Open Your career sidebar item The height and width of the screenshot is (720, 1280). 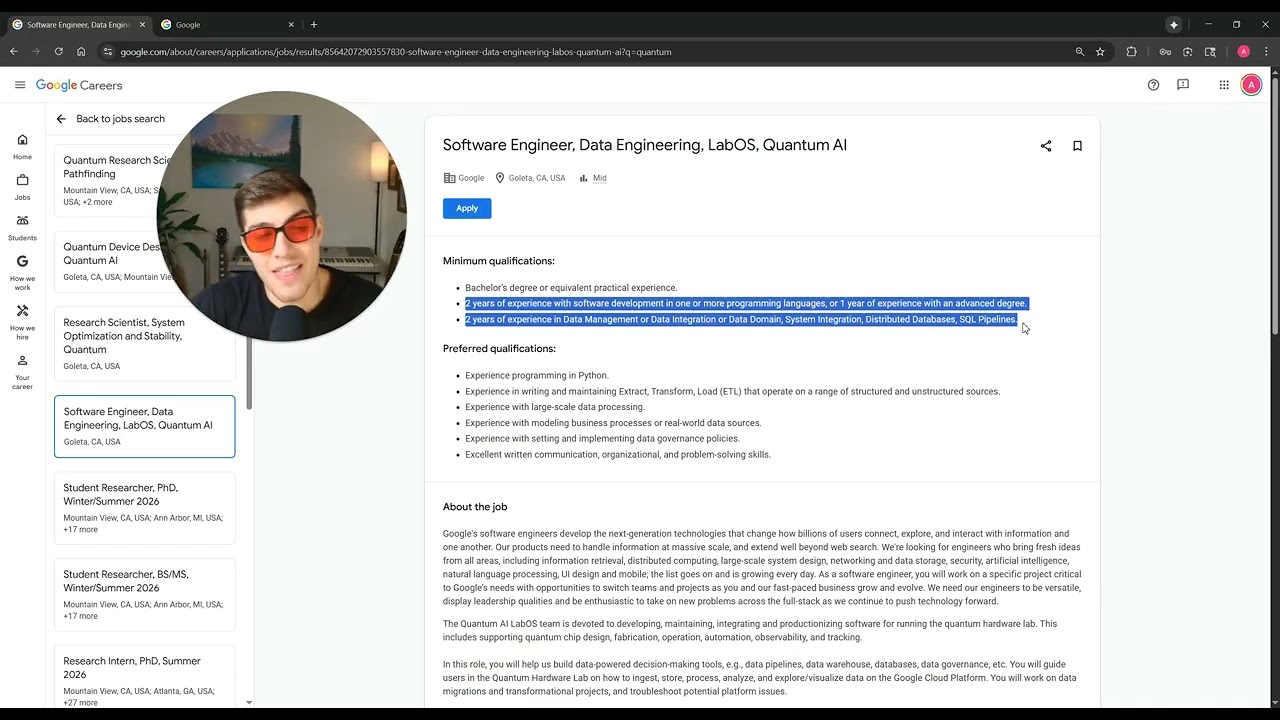pos(22,372)
